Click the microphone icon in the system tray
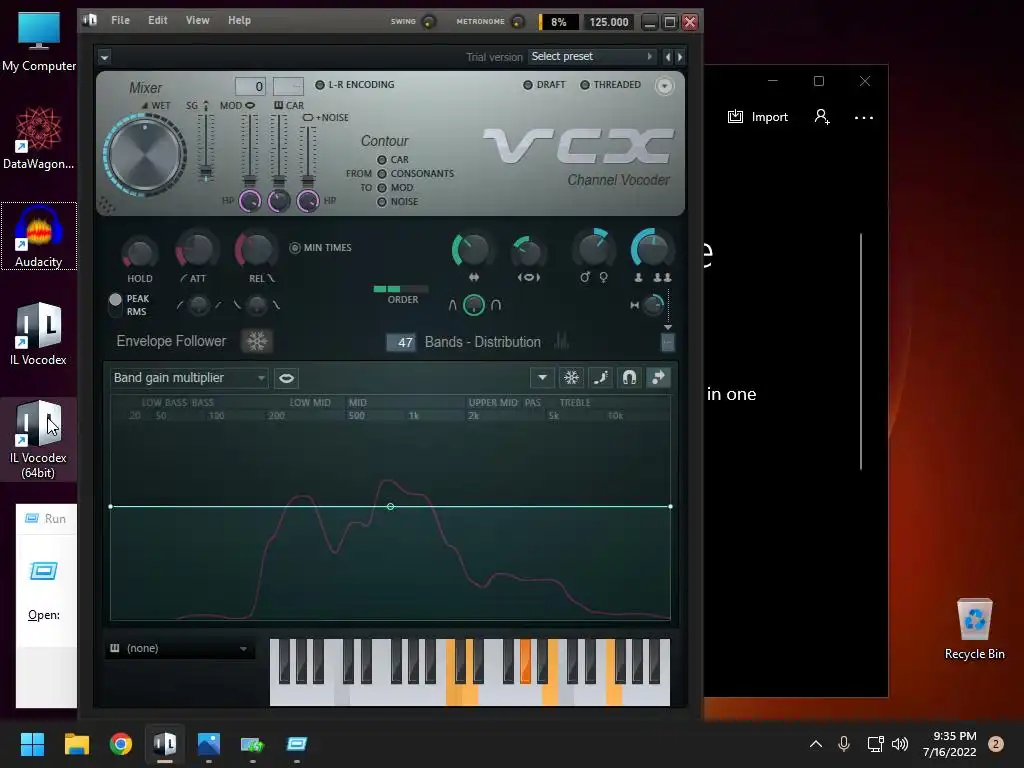The height and width of the screenshot is (768, 1024). coord(844,744)
